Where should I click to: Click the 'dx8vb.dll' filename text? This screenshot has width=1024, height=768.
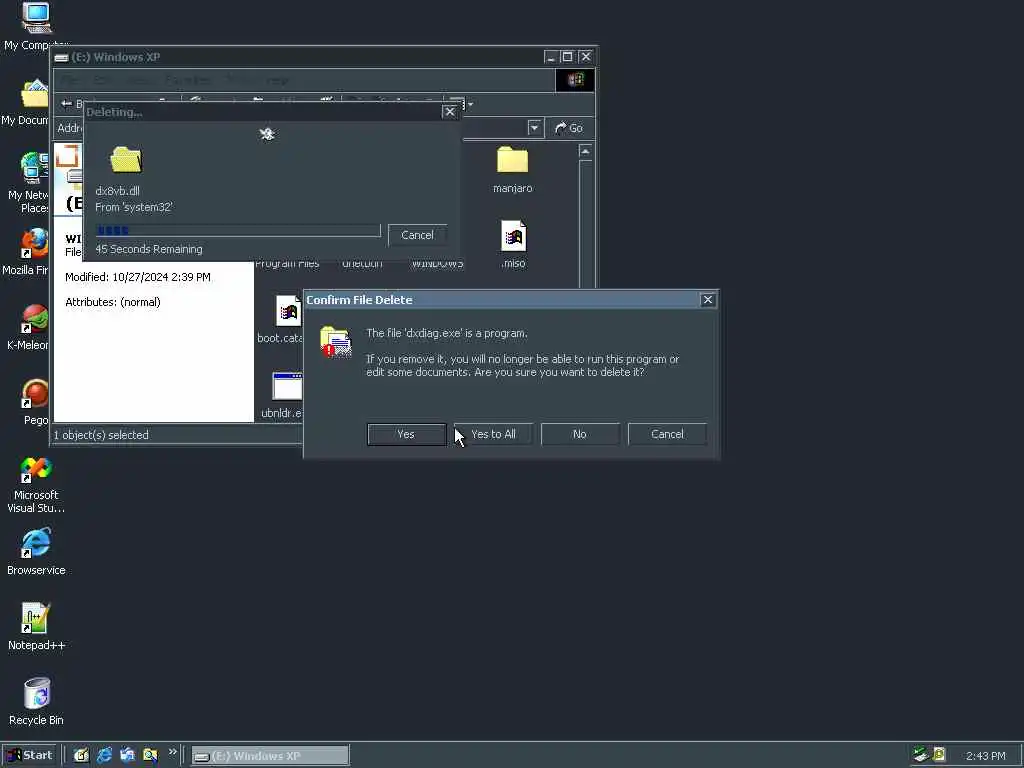[x=118, y=191]
